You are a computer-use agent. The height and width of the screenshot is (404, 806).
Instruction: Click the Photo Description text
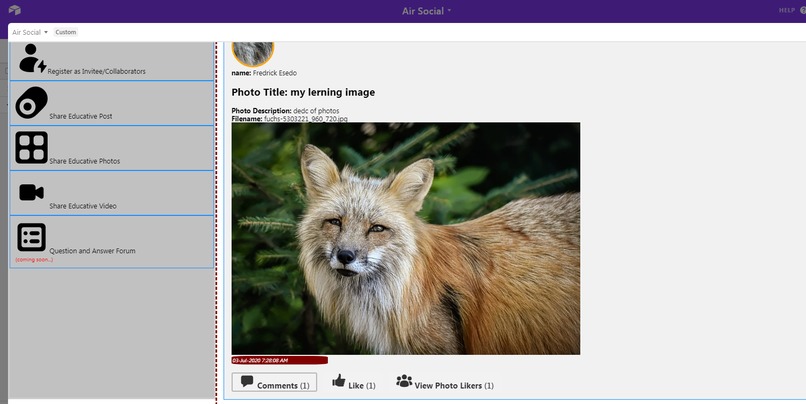click(285, 111)
